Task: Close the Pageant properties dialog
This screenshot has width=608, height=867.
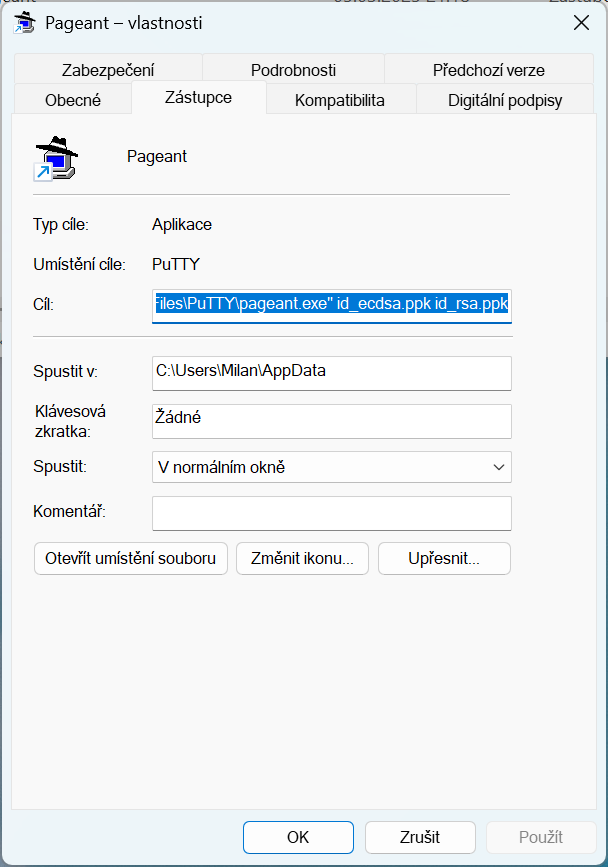Action: click(x=581, y=23)
